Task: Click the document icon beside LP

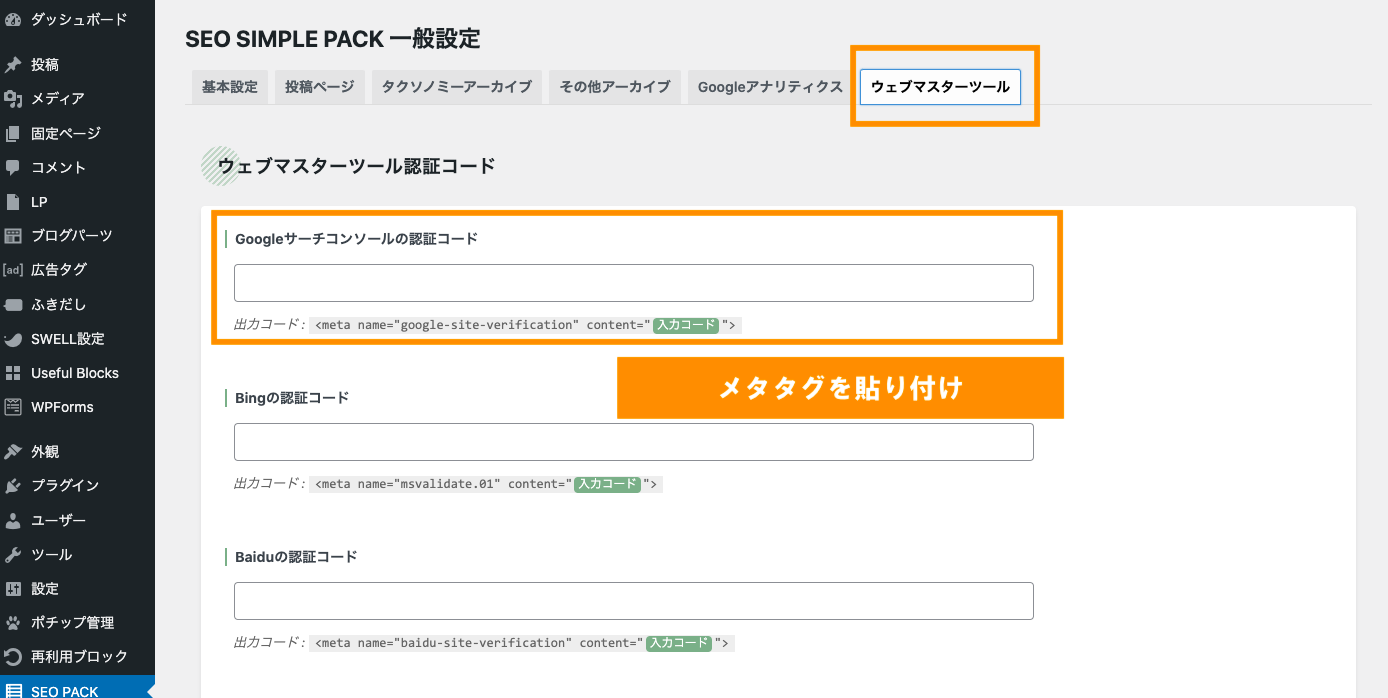Action: pos(13,202)
